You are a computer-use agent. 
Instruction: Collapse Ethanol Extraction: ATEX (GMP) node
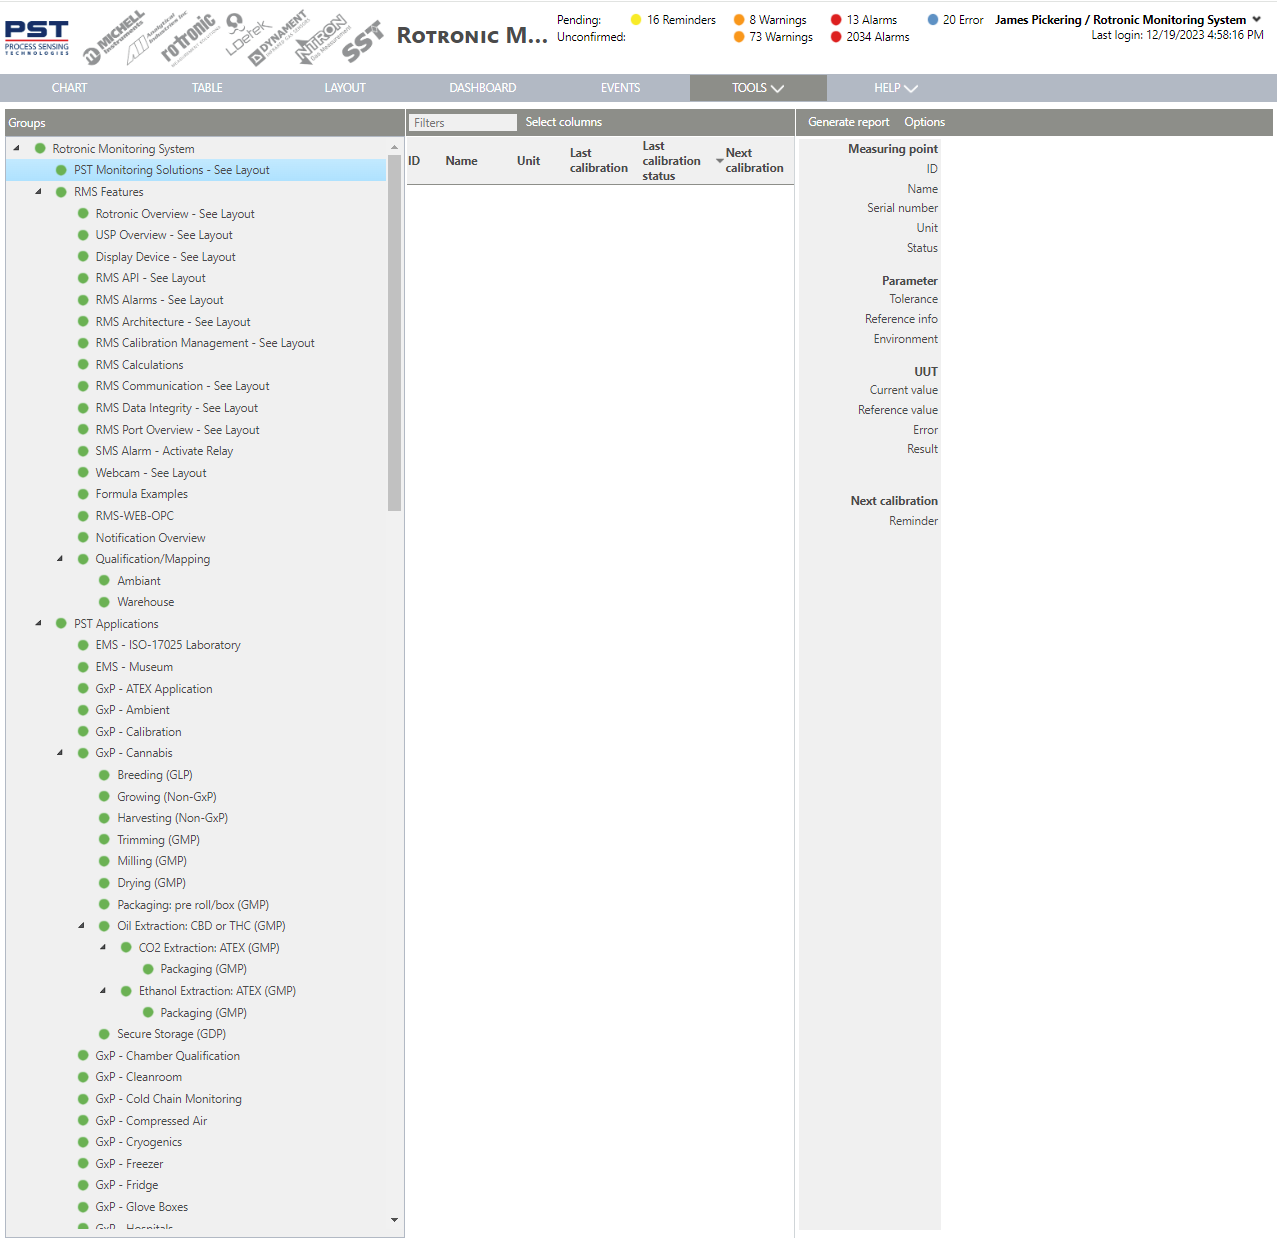103,991
